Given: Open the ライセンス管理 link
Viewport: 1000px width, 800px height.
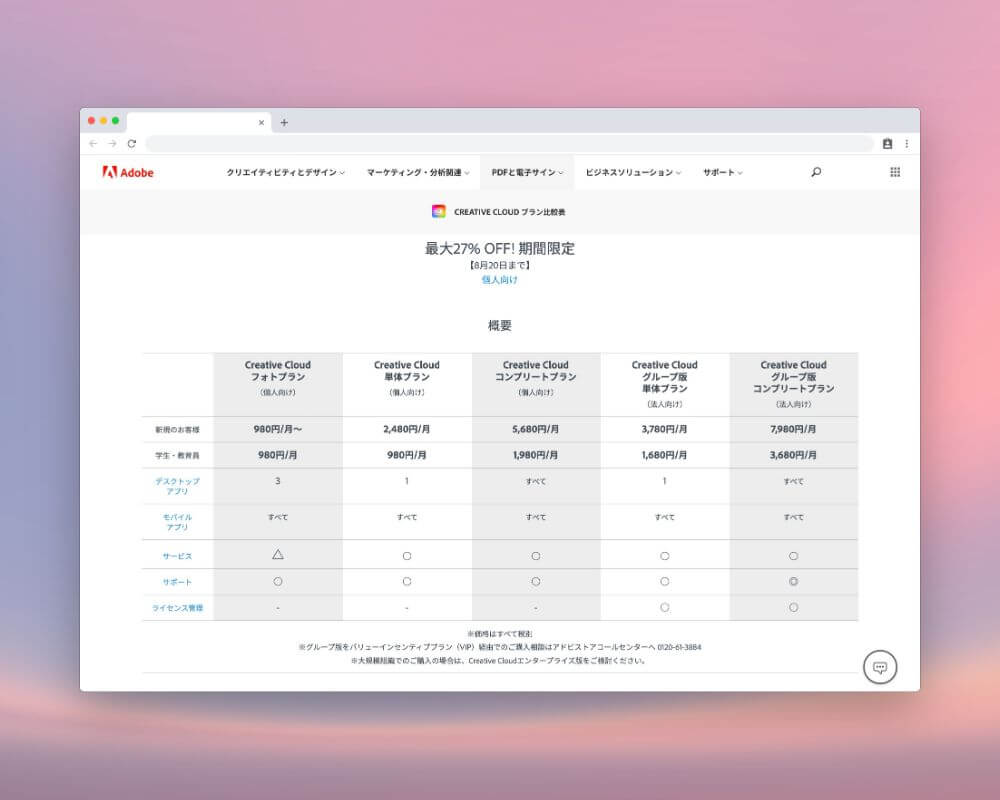Looking at the screenshot, I should [177, 608].
